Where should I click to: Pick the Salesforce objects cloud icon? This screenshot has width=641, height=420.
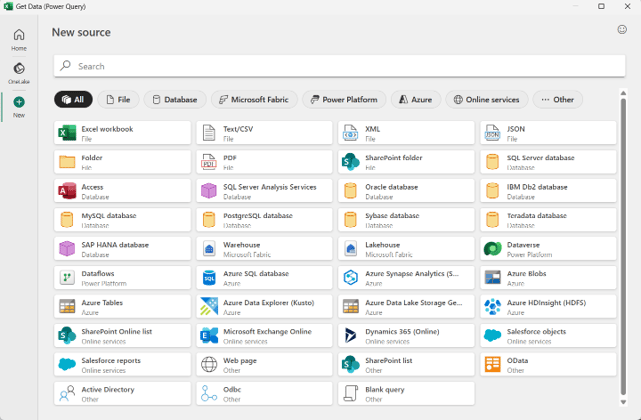[493, 336]
